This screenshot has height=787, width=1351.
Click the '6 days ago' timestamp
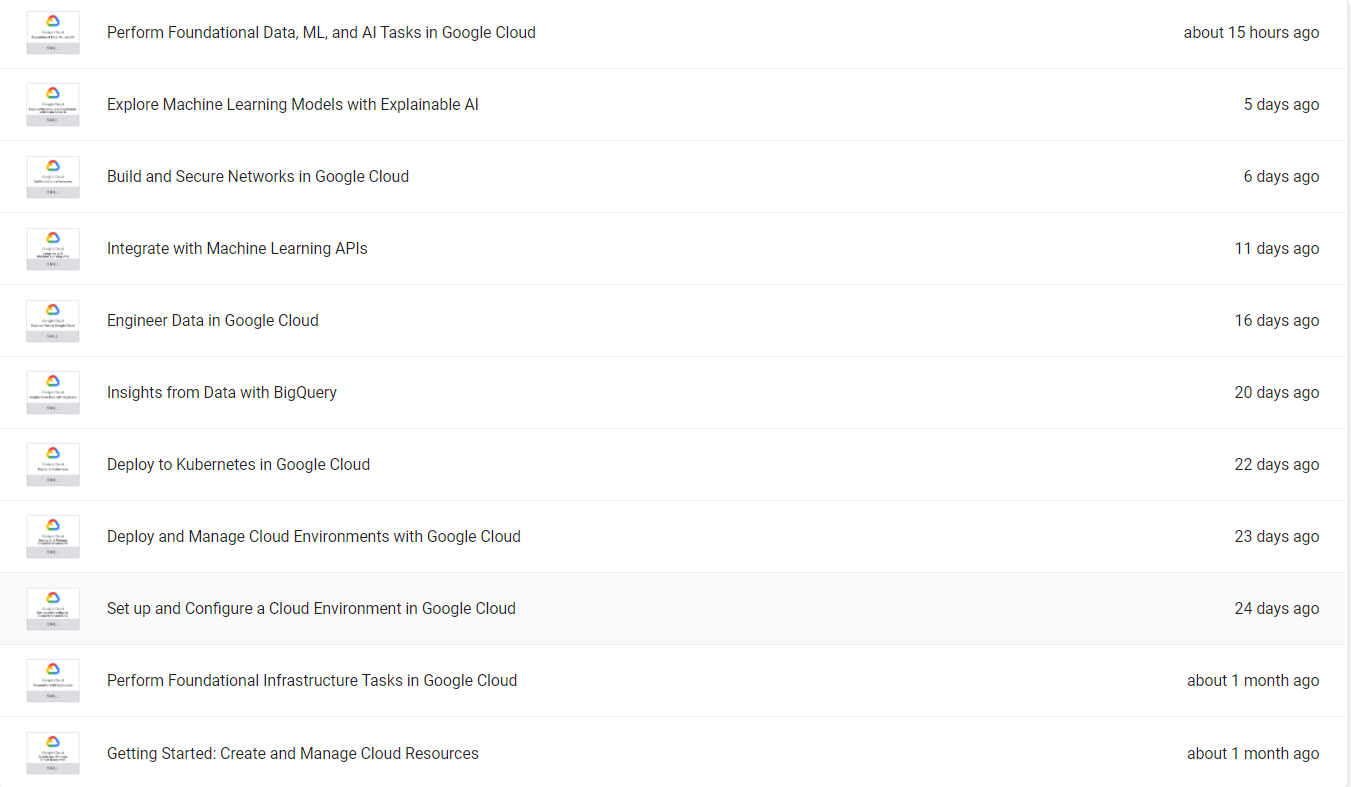(1281, 177)
